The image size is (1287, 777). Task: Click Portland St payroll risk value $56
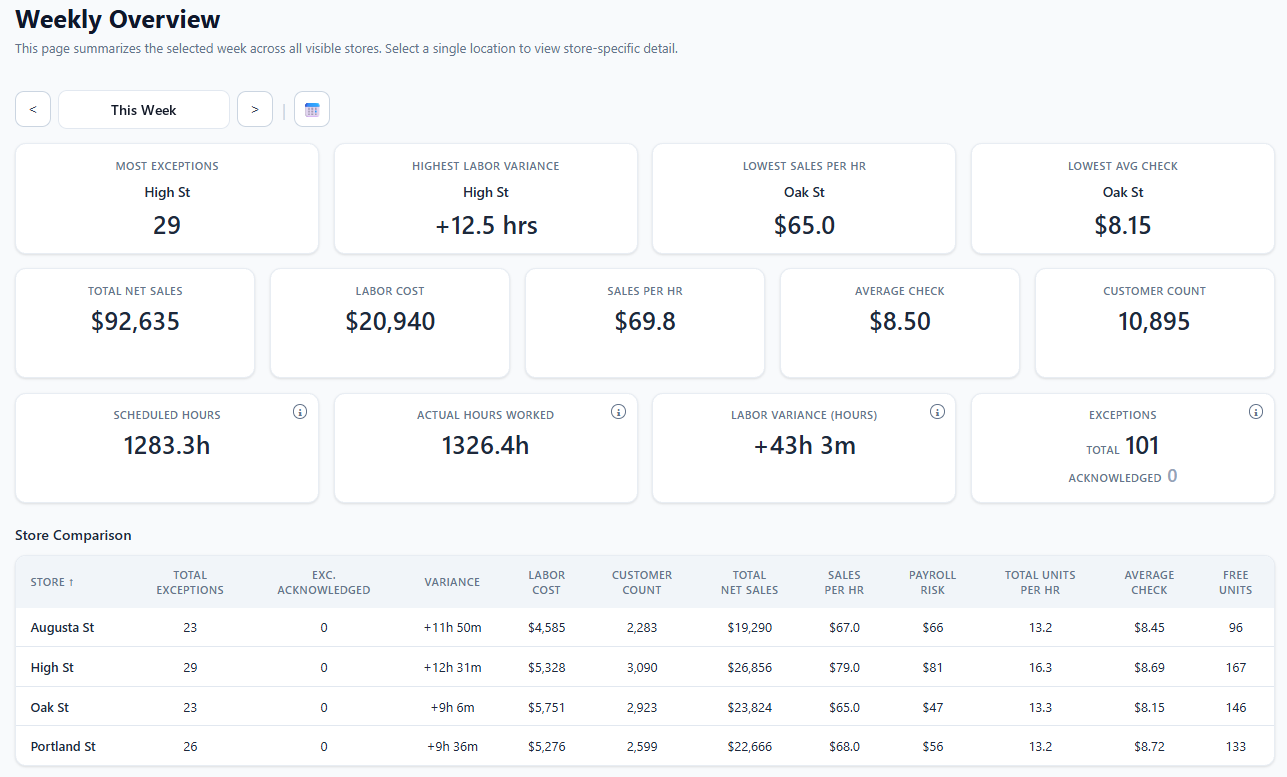[x=933, y=747]
